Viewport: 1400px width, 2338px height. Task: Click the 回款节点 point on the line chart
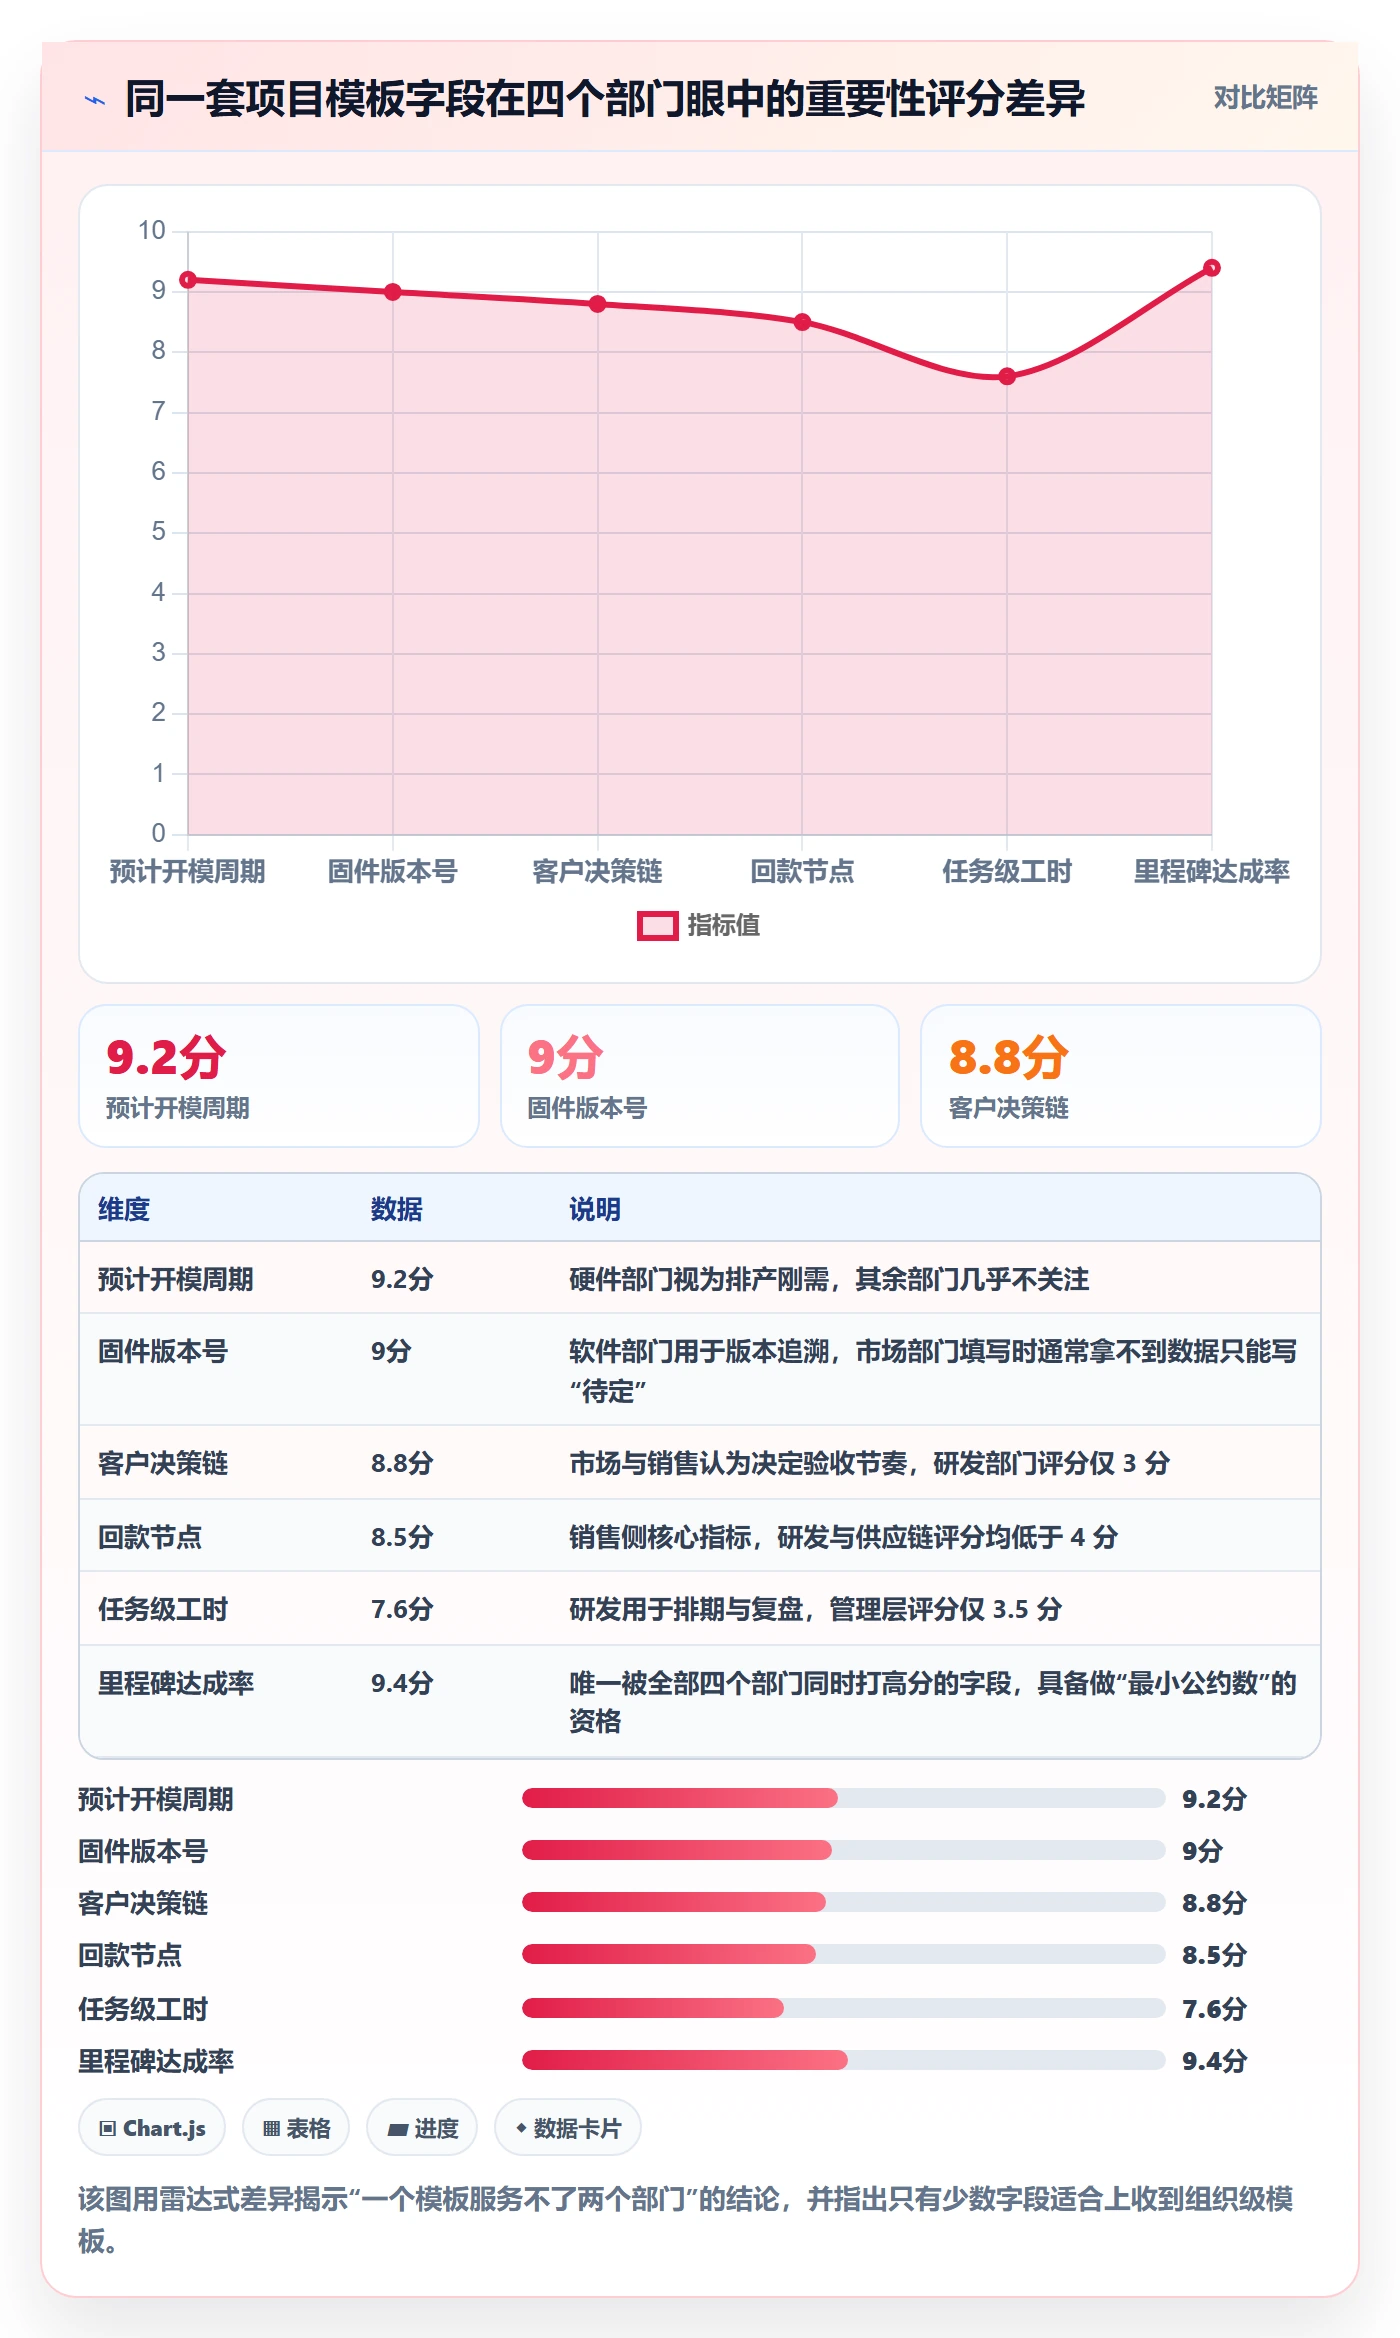[x=802, y=322]
